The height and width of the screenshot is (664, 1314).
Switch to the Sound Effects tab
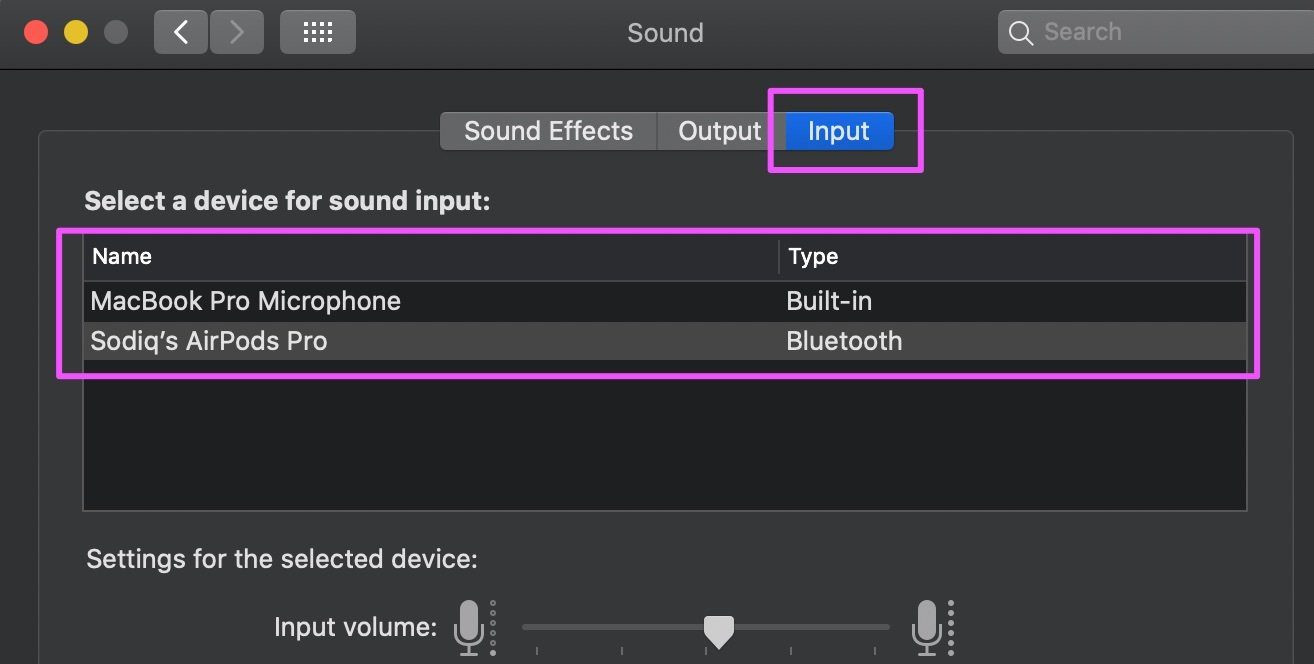pos(548,131)
